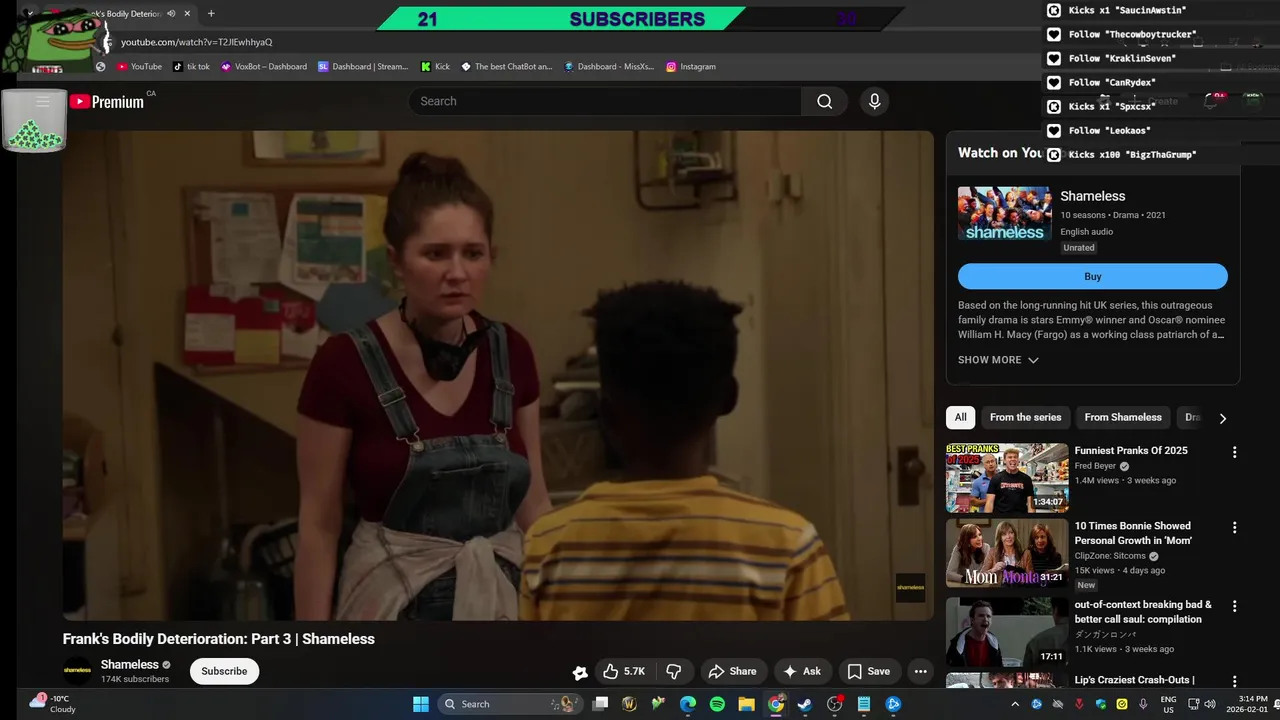Open Steam from the taskbar
This screenshot has height=720, width=1280.
point(805,704)
